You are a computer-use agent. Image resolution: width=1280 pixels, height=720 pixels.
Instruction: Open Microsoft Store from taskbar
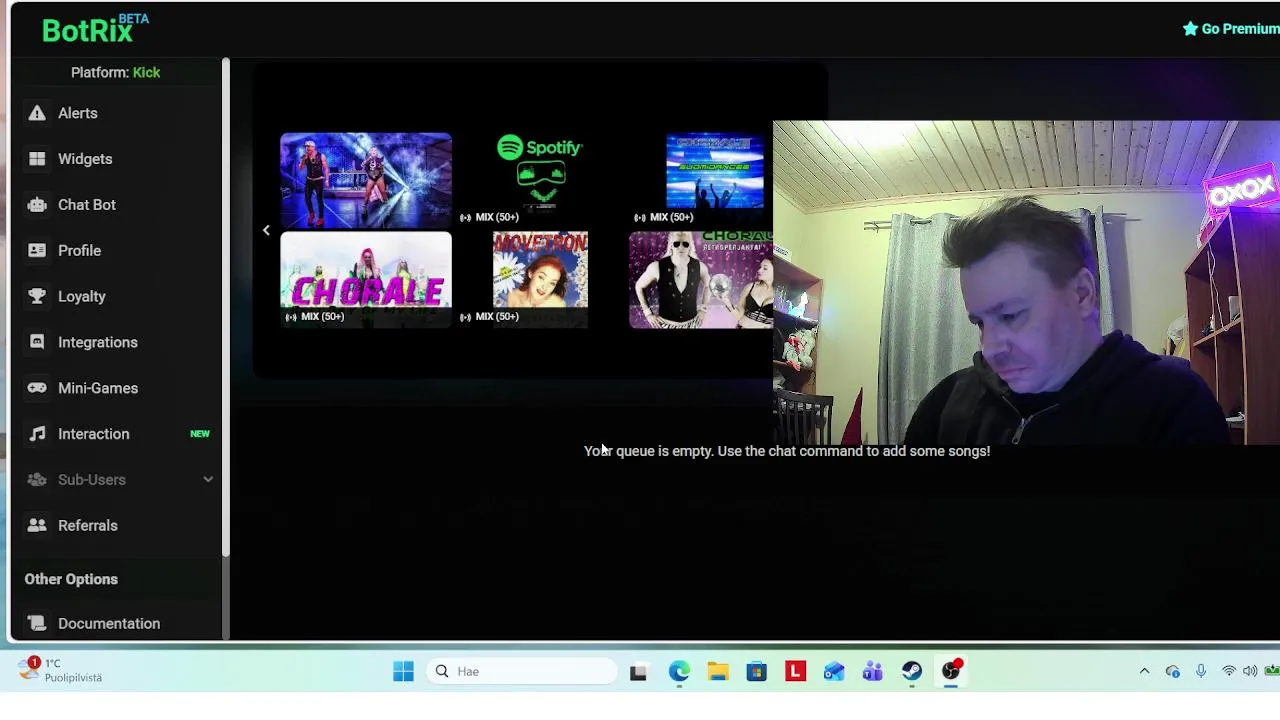(x=756, y=672)
